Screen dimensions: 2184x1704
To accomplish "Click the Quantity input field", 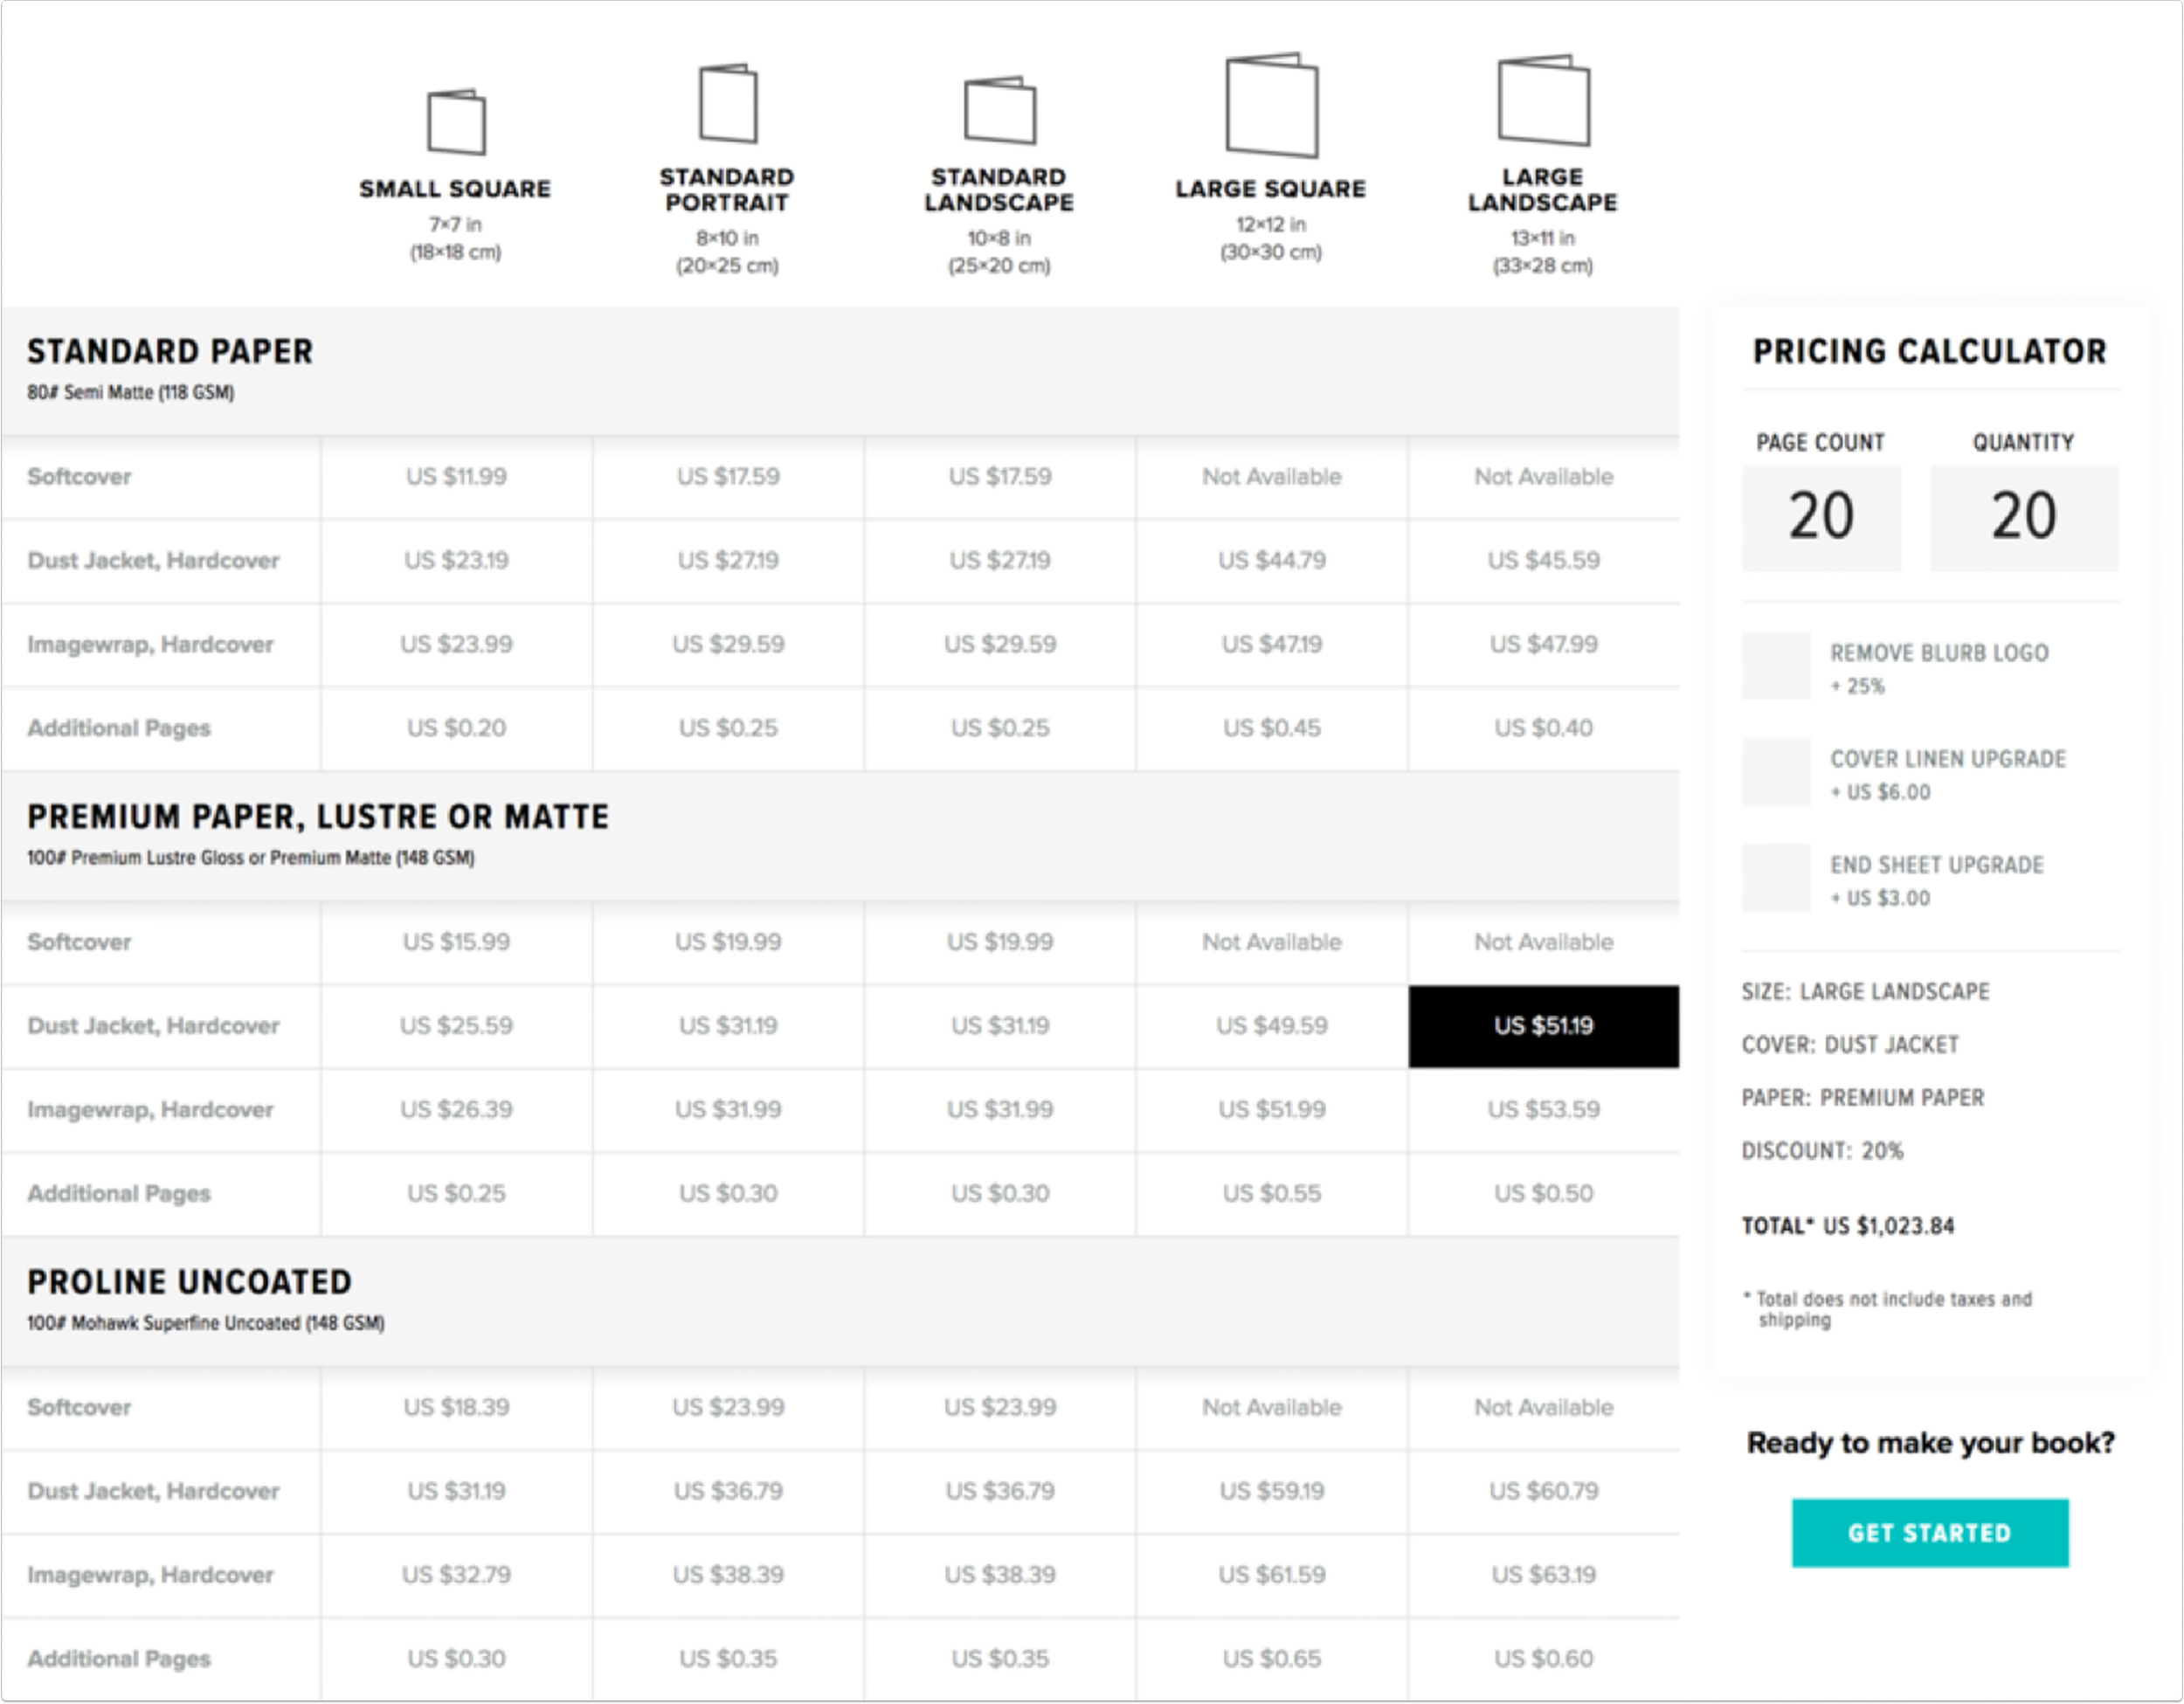I will pos(2023,517).
